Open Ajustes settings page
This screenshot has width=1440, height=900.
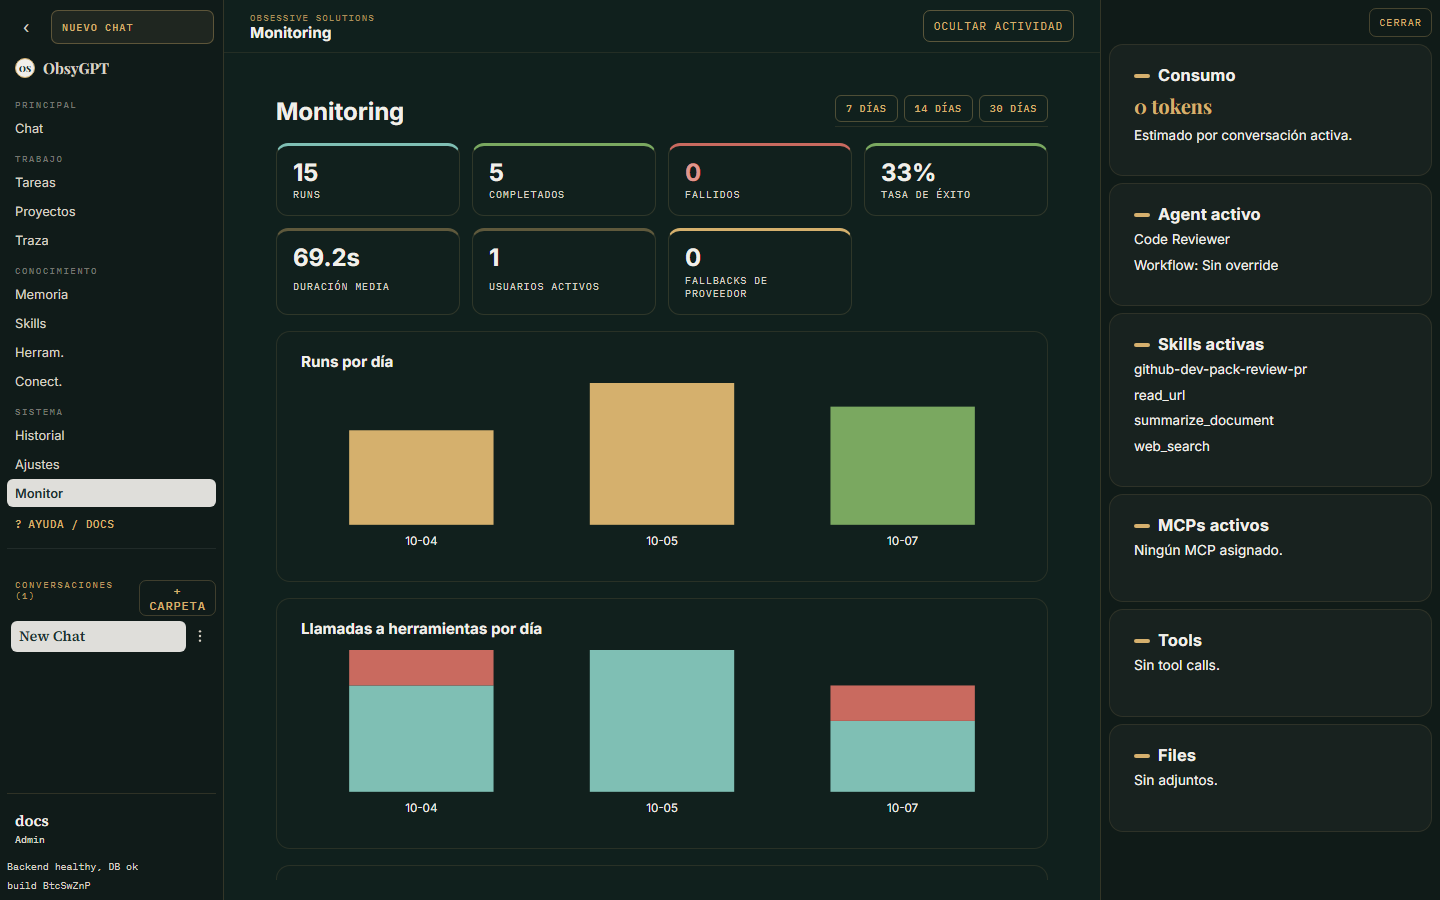point(111,465)
